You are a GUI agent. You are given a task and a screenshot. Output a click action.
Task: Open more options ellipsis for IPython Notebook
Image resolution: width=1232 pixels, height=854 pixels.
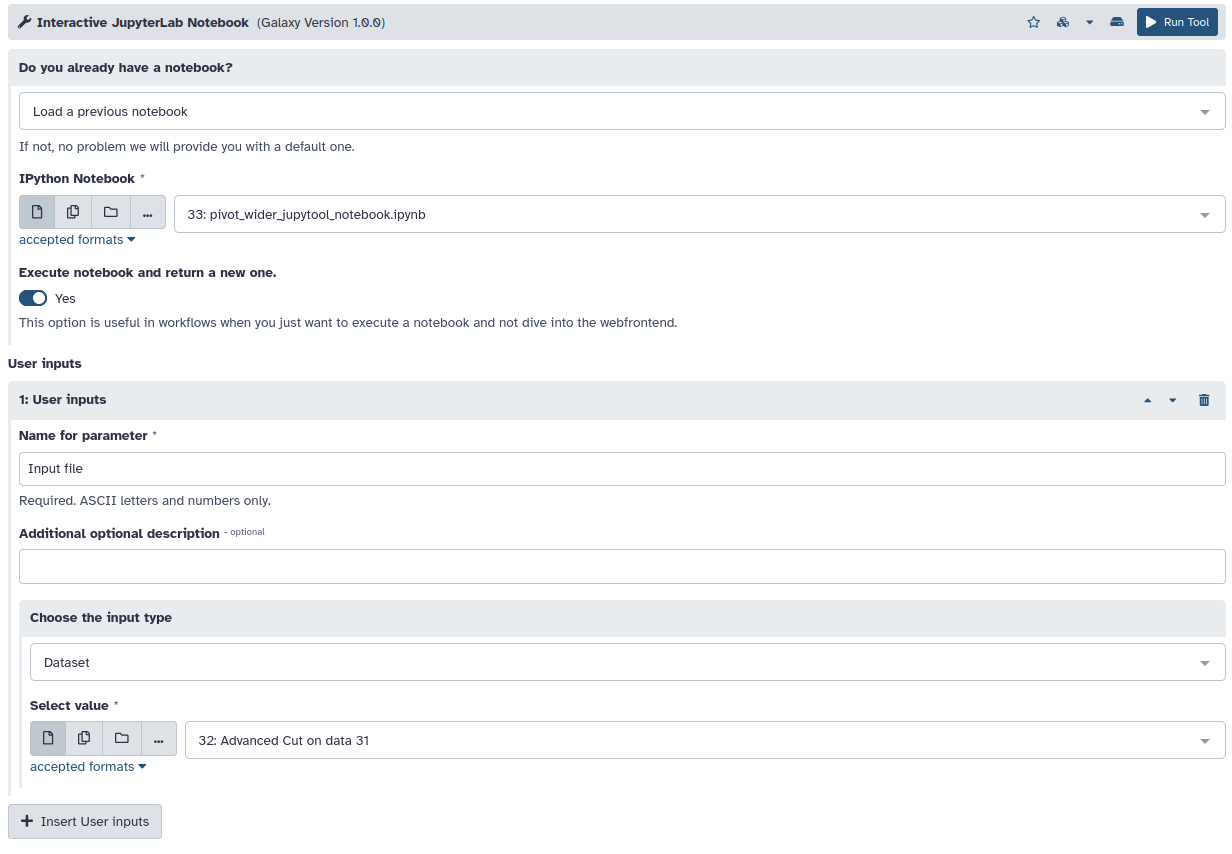pyautogui.click(x=147, y=212)
